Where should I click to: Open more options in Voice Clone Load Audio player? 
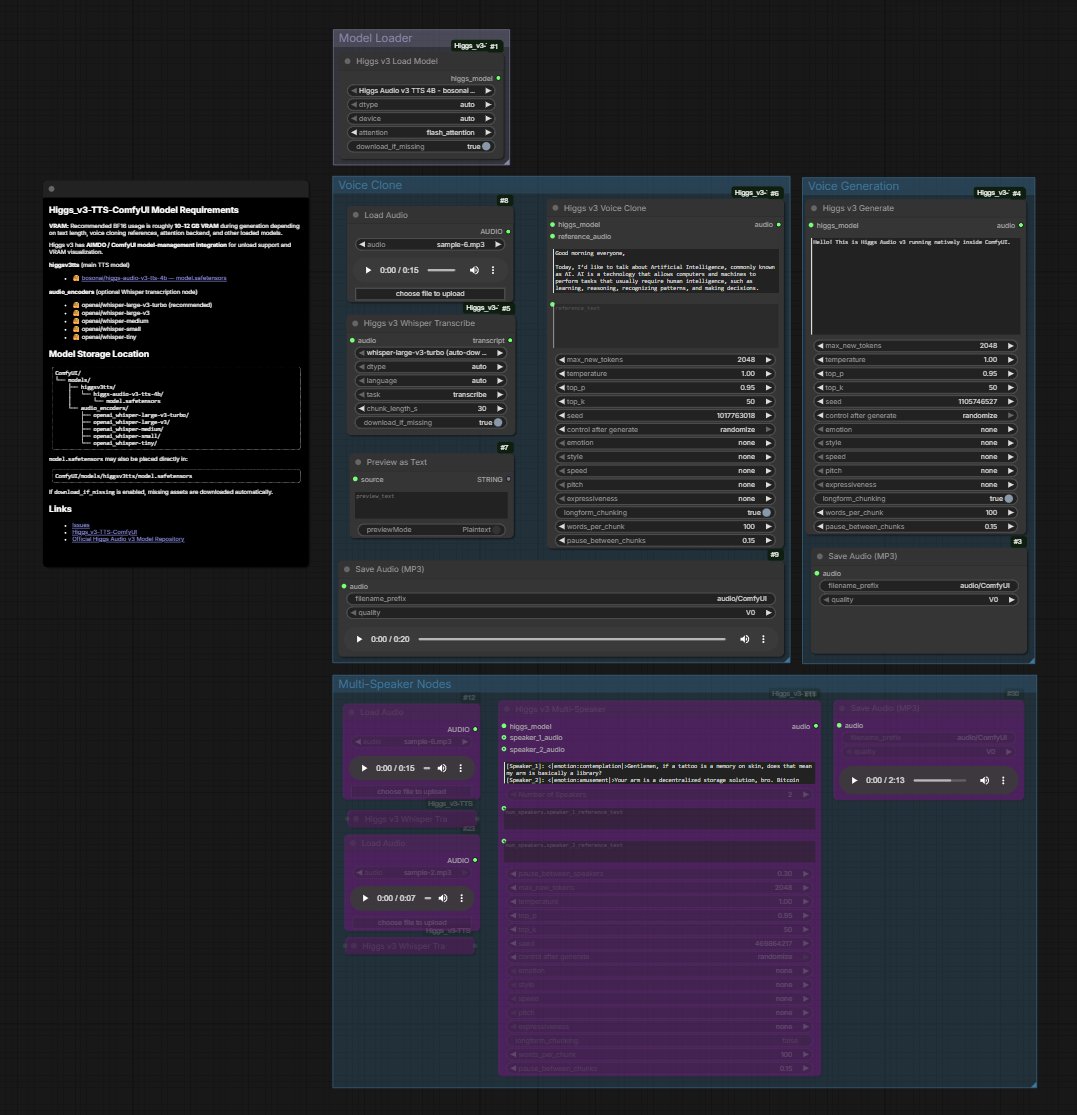click(x=493, y=270)
